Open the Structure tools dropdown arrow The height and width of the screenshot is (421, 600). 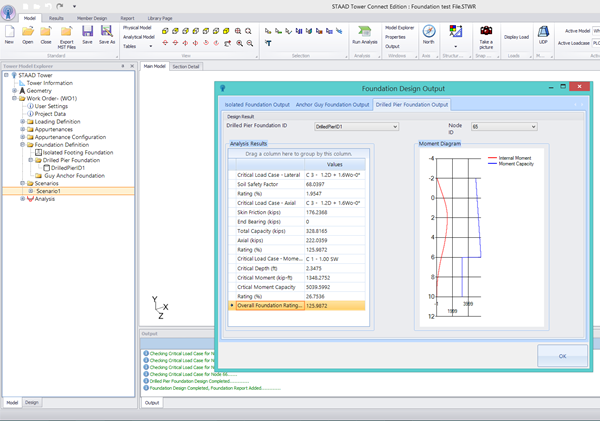[x=455, y=46]
